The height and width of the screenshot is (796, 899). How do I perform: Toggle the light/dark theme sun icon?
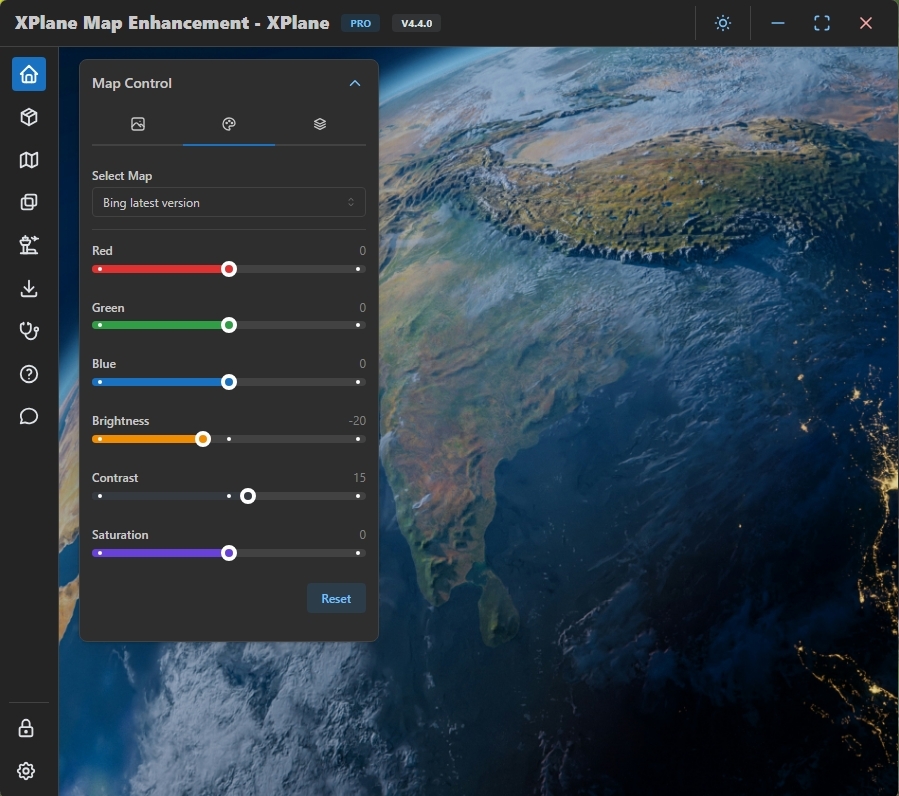723,23
